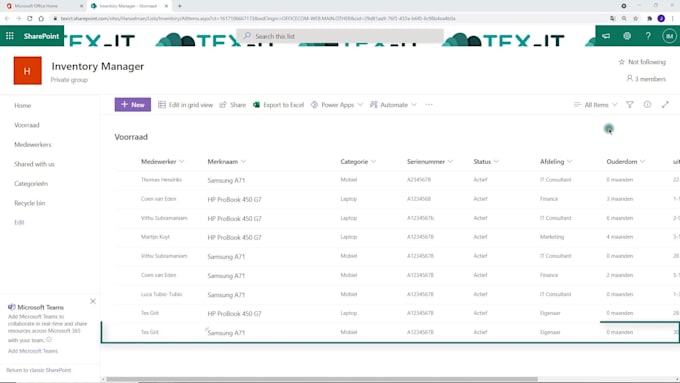The height and width of the screenshot is (383, 680).
Task: Open the filter pane funnel icon
Action: point(630,105)
